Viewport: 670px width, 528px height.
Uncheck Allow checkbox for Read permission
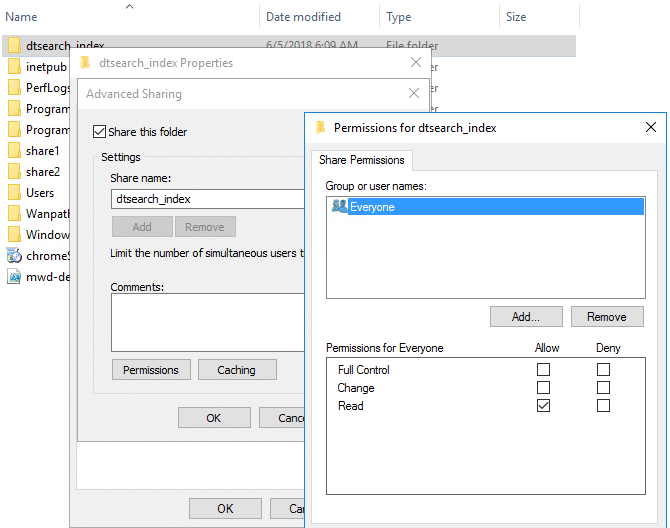544,406
